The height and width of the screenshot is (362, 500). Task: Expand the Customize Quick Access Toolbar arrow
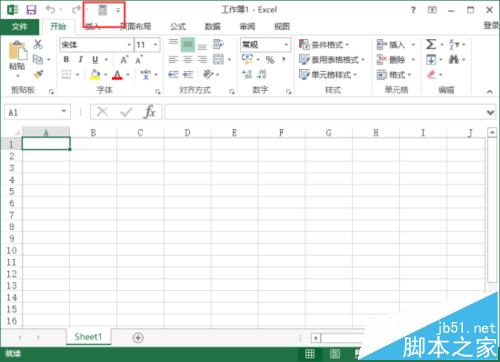118,10
